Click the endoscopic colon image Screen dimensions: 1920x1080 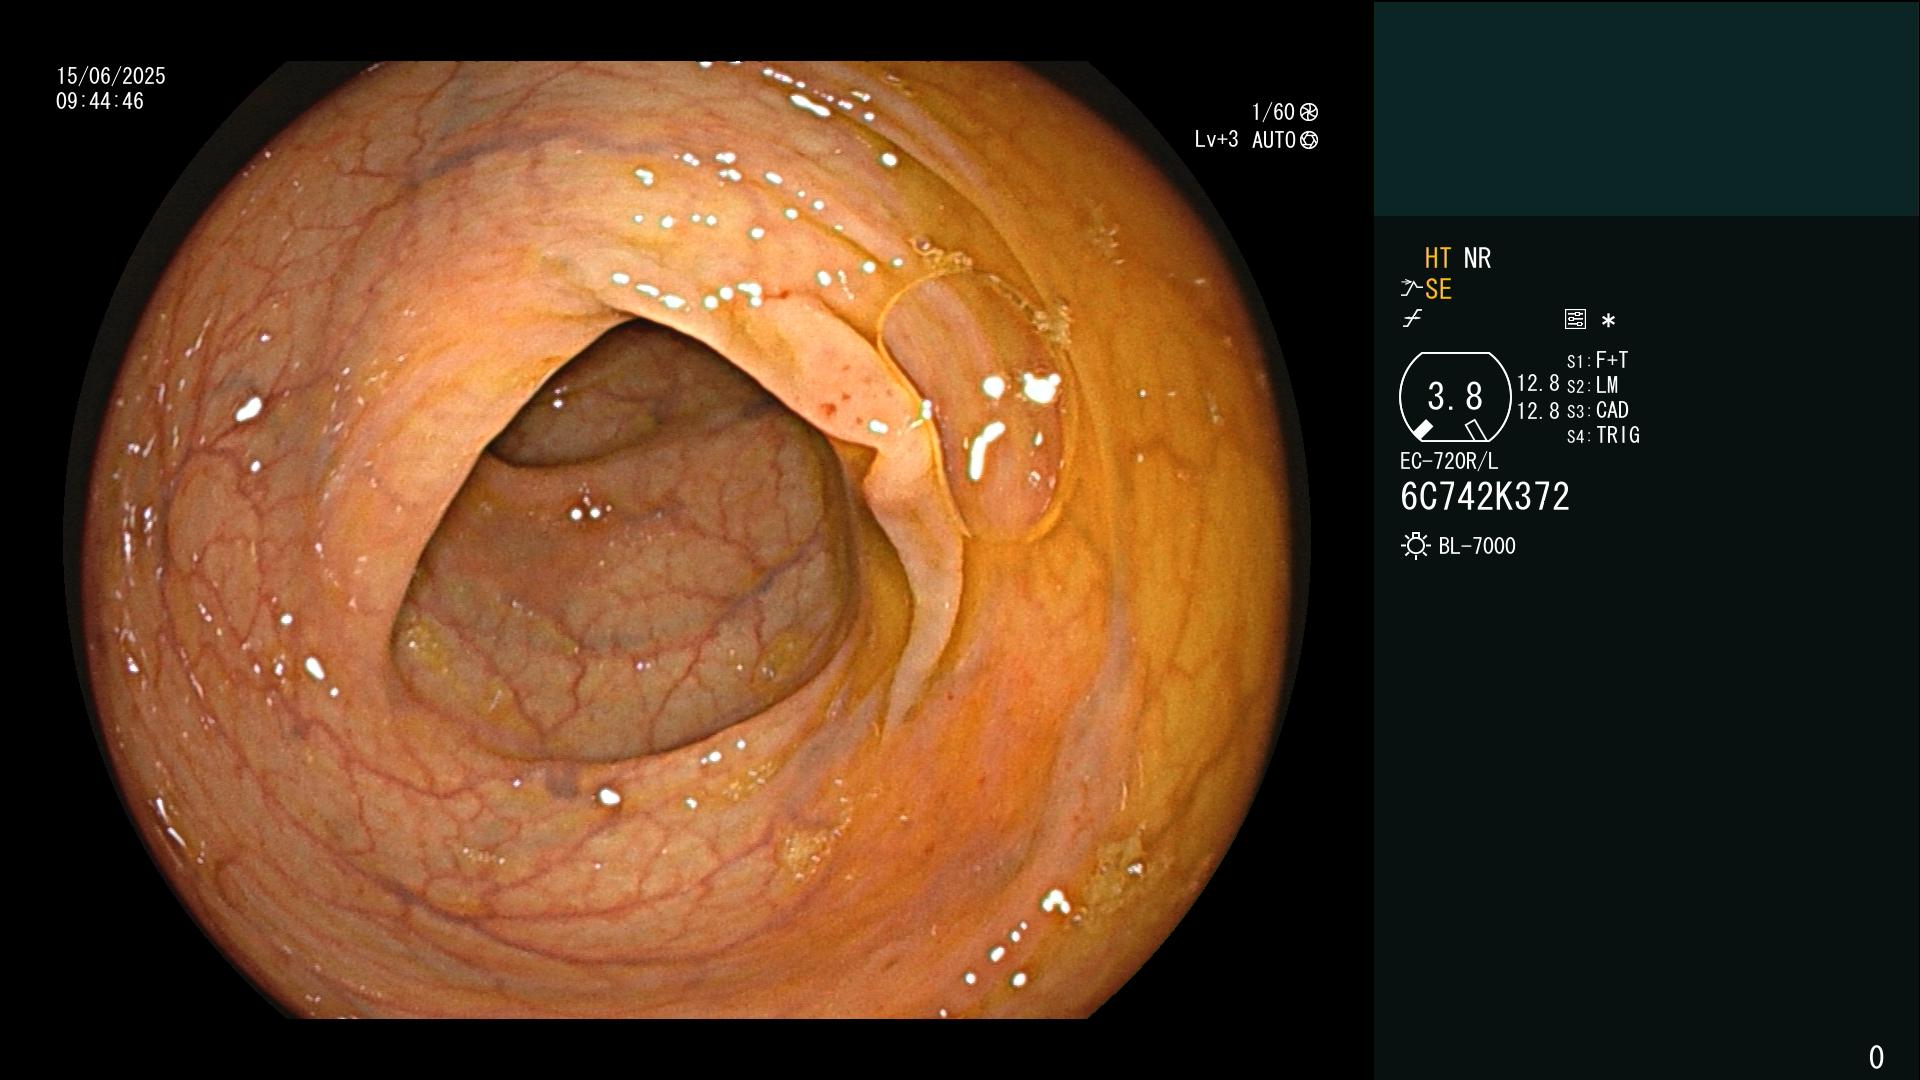tap(687, 540)
